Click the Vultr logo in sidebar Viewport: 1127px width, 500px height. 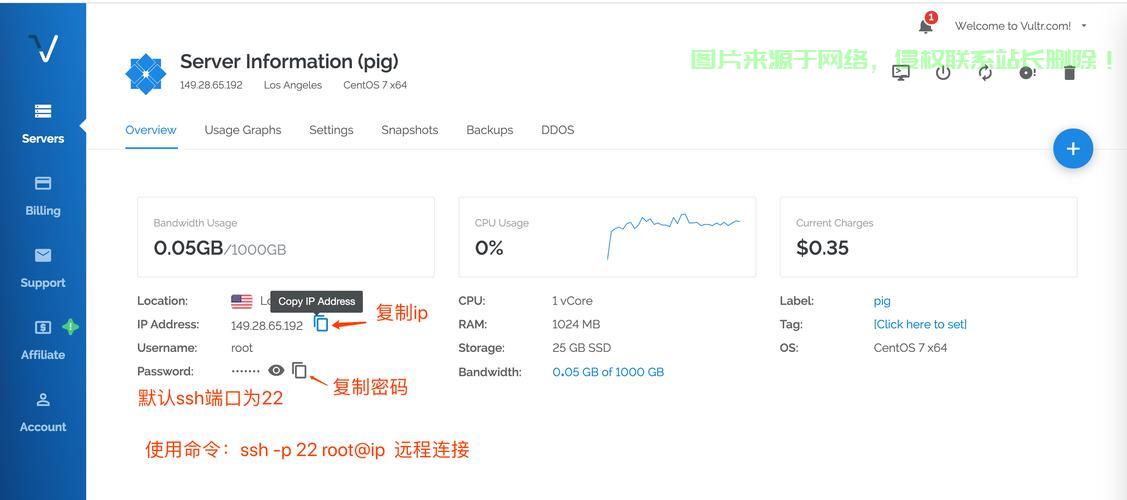(43, 48)
